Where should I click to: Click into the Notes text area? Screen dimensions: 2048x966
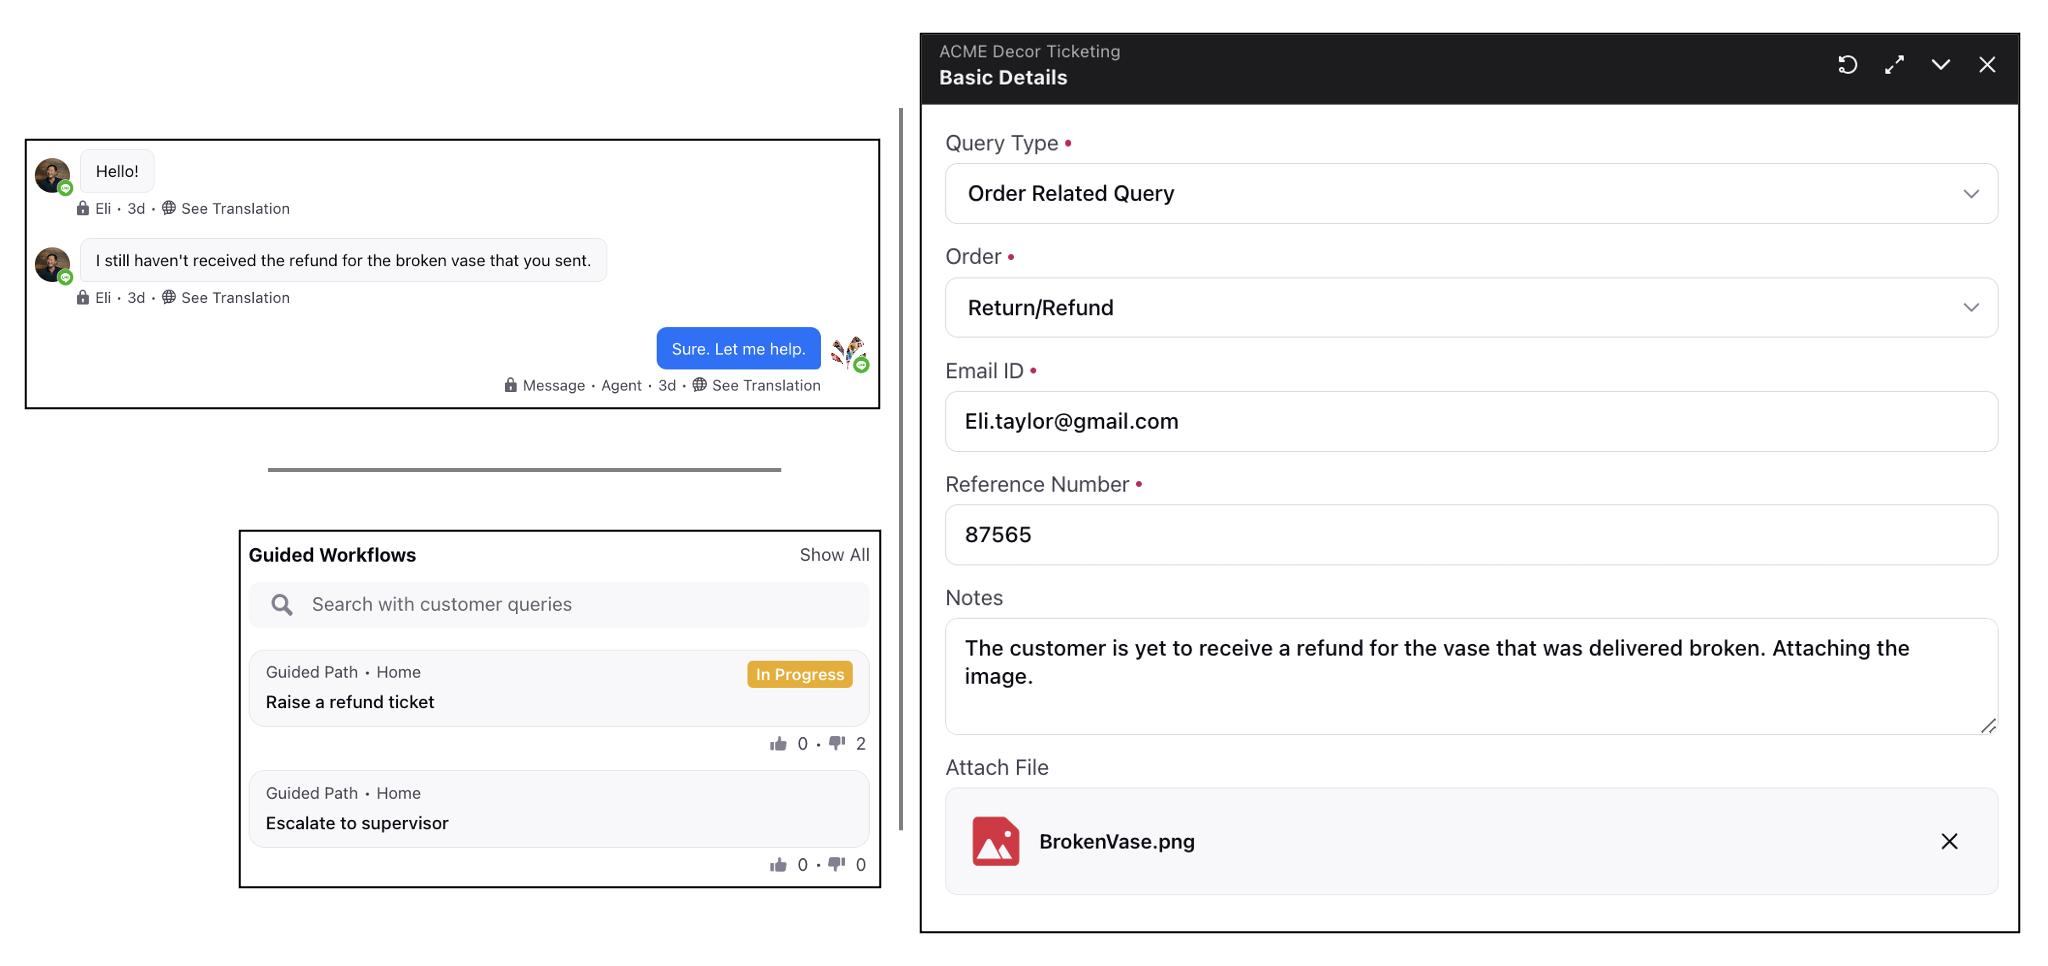(x=1471, y=676)
